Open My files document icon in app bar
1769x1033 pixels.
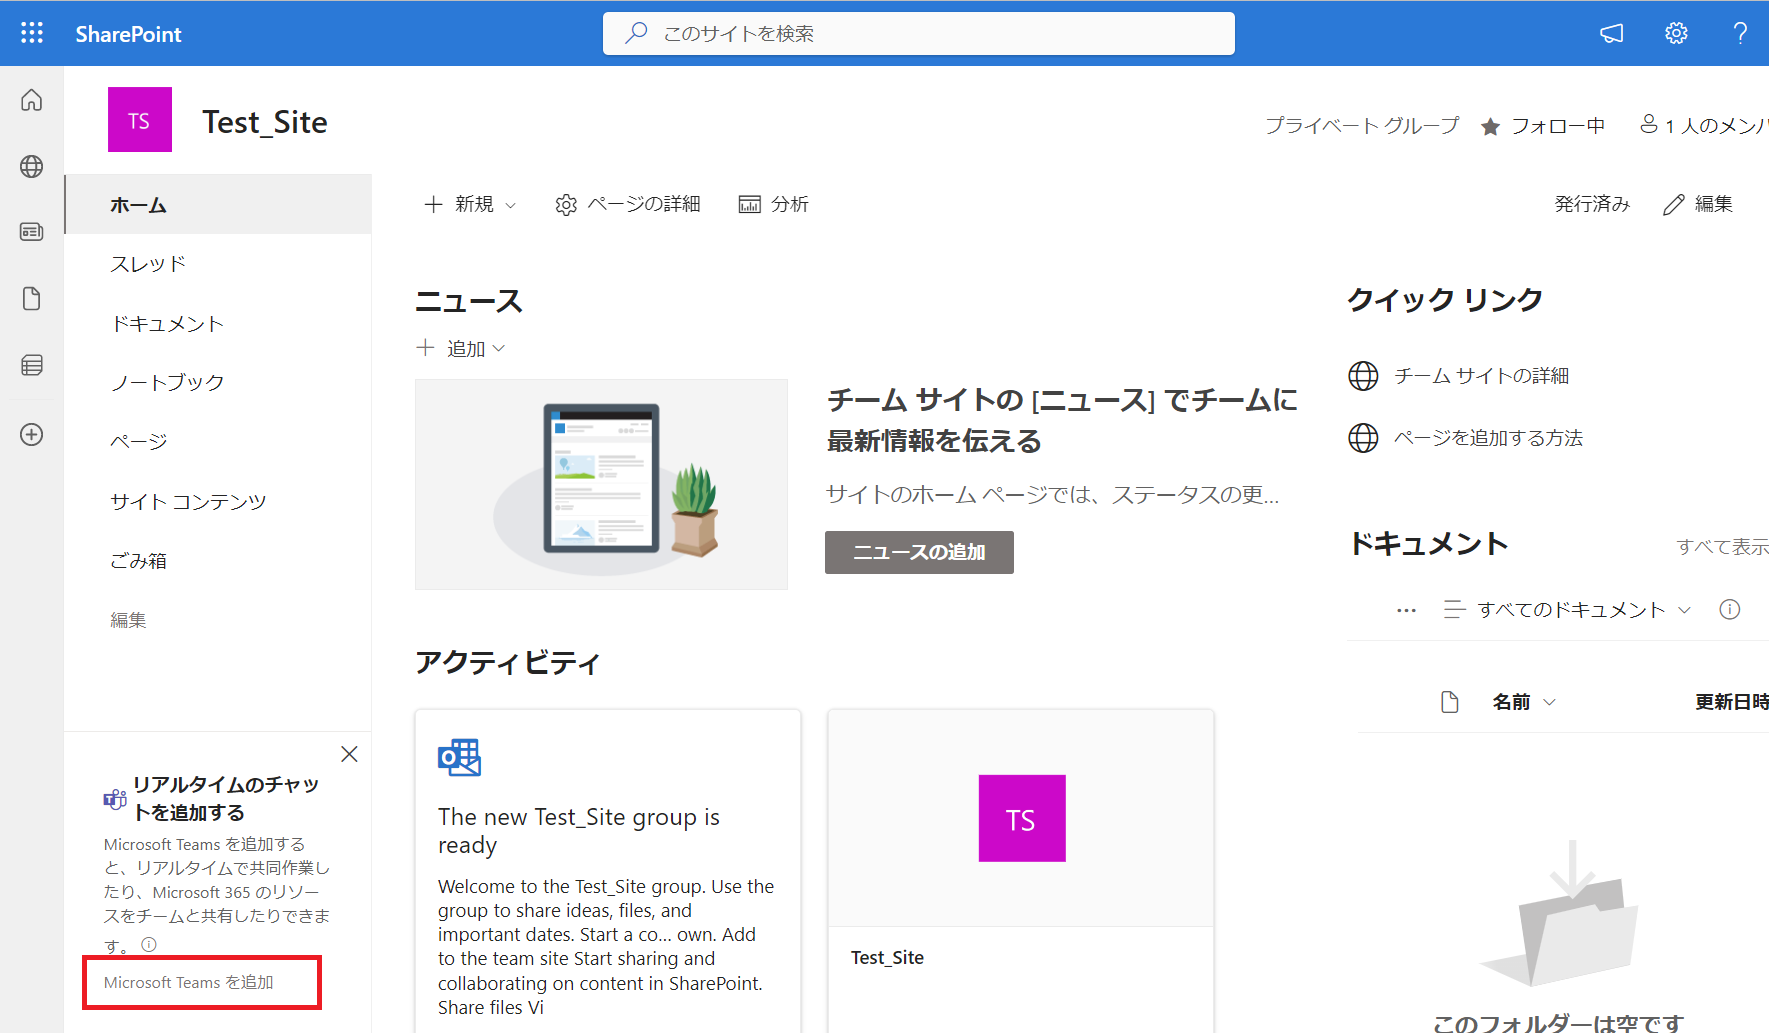pyautogui.click(x=32, y=299)
